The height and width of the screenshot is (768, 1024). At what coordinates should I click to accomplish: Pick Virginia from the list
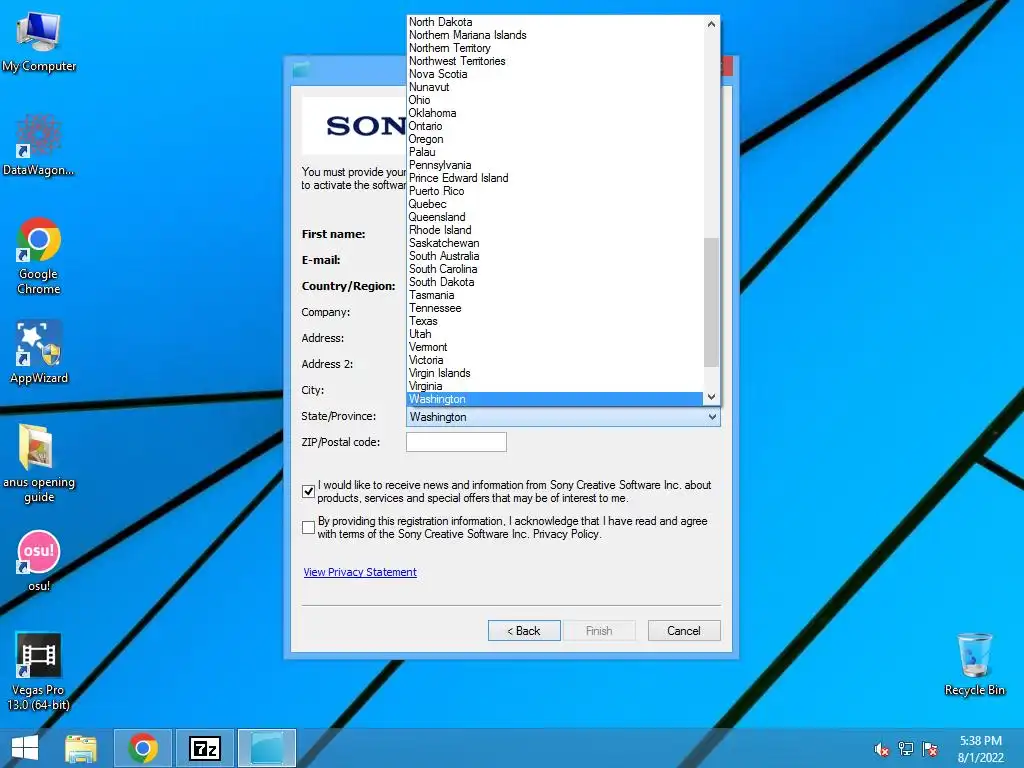(x=555, y=386)
